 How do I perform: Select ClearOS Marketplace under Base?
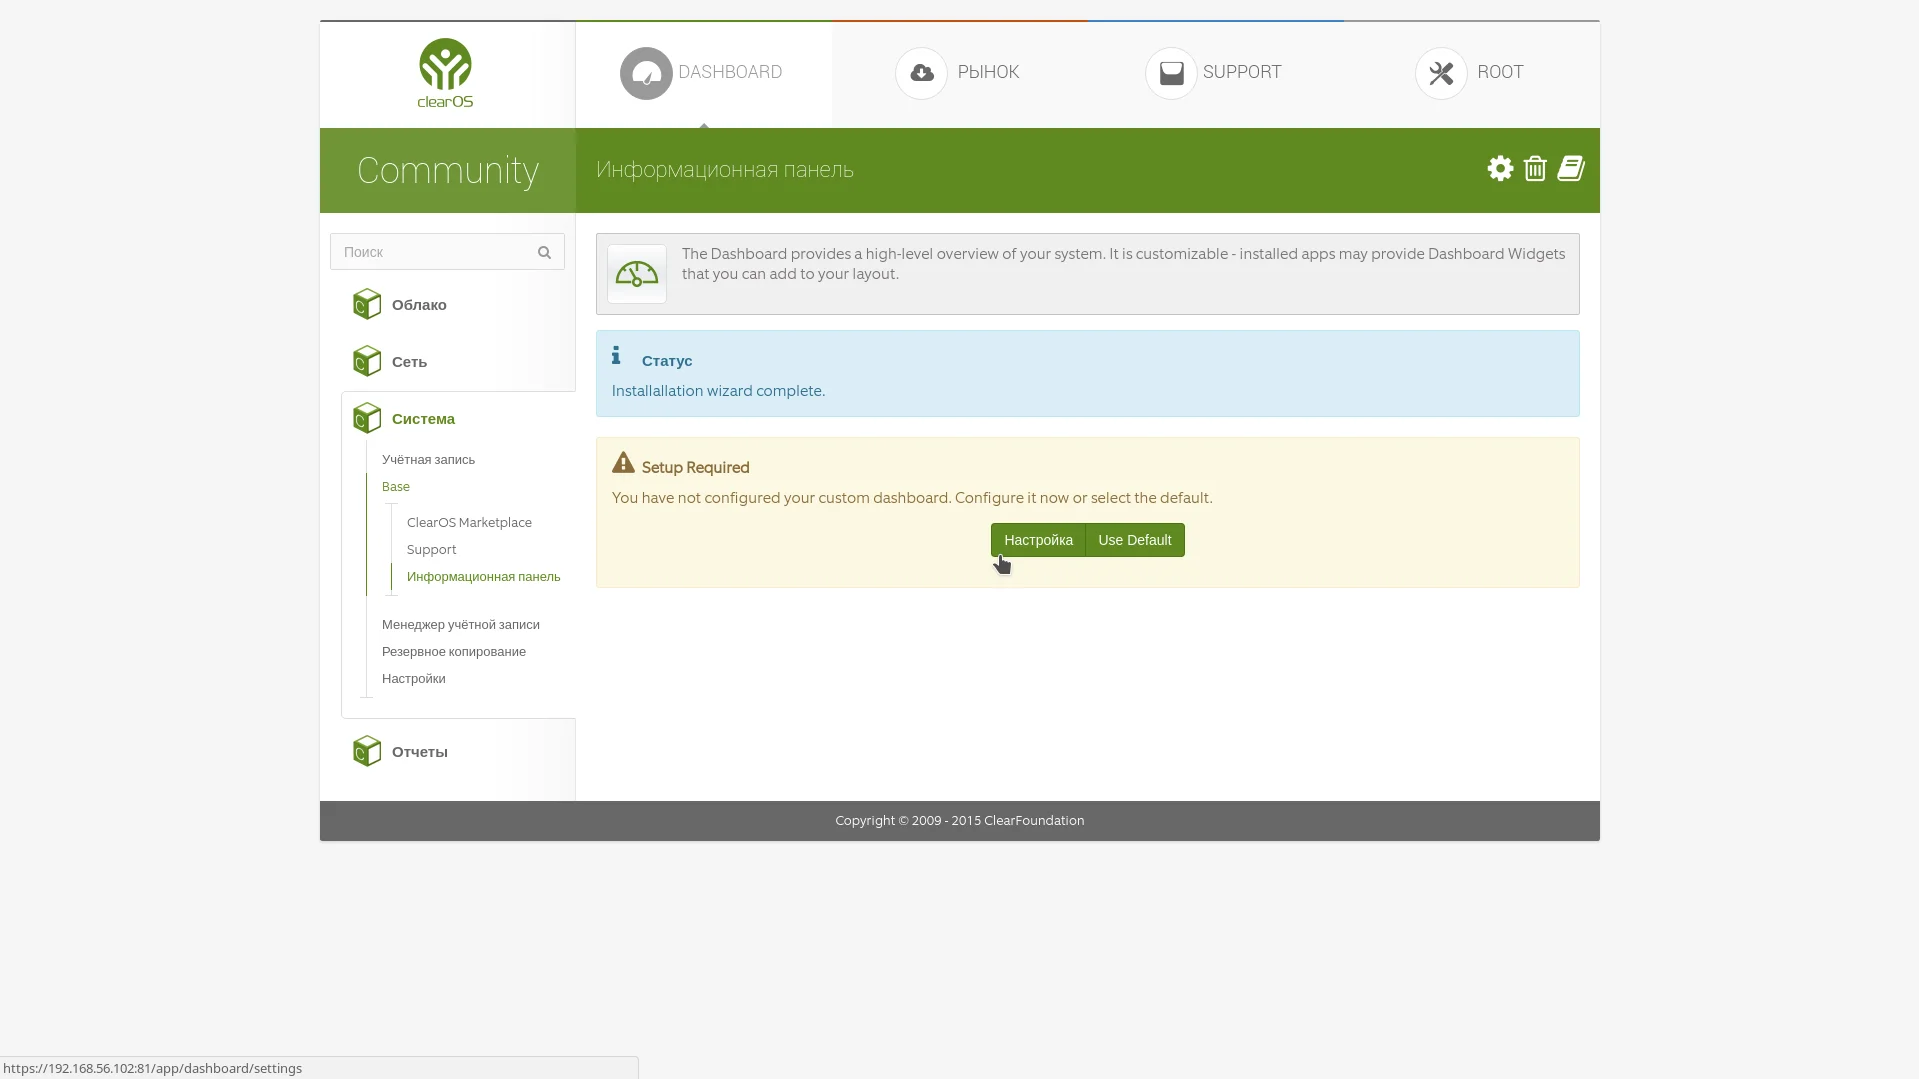[x=469, y=523]
